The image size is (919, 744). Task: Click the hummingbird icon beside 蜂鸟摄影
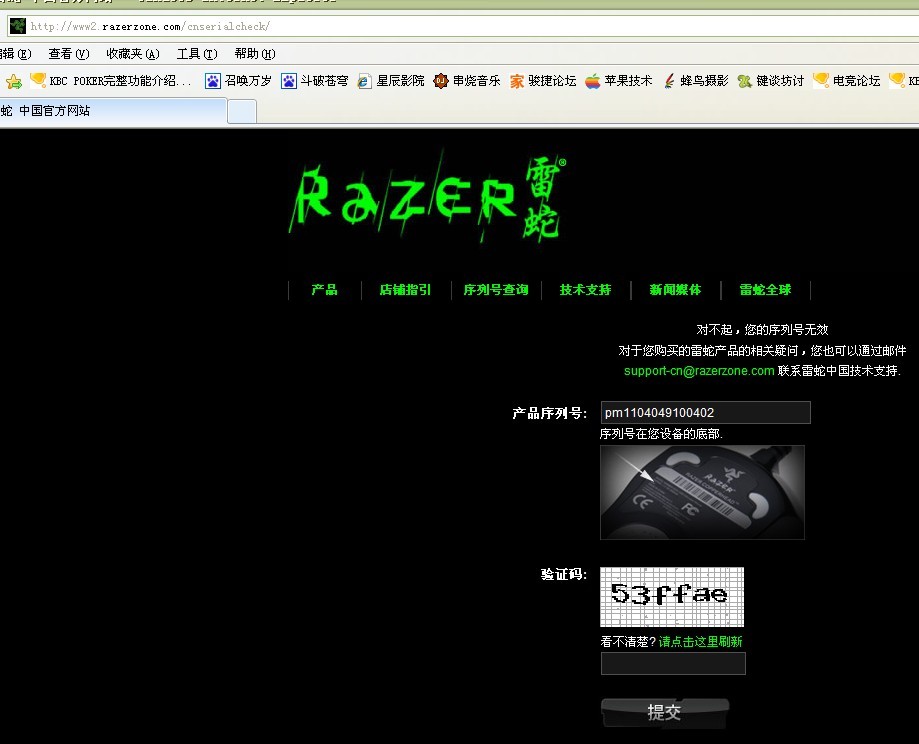(x=669, y=81)
